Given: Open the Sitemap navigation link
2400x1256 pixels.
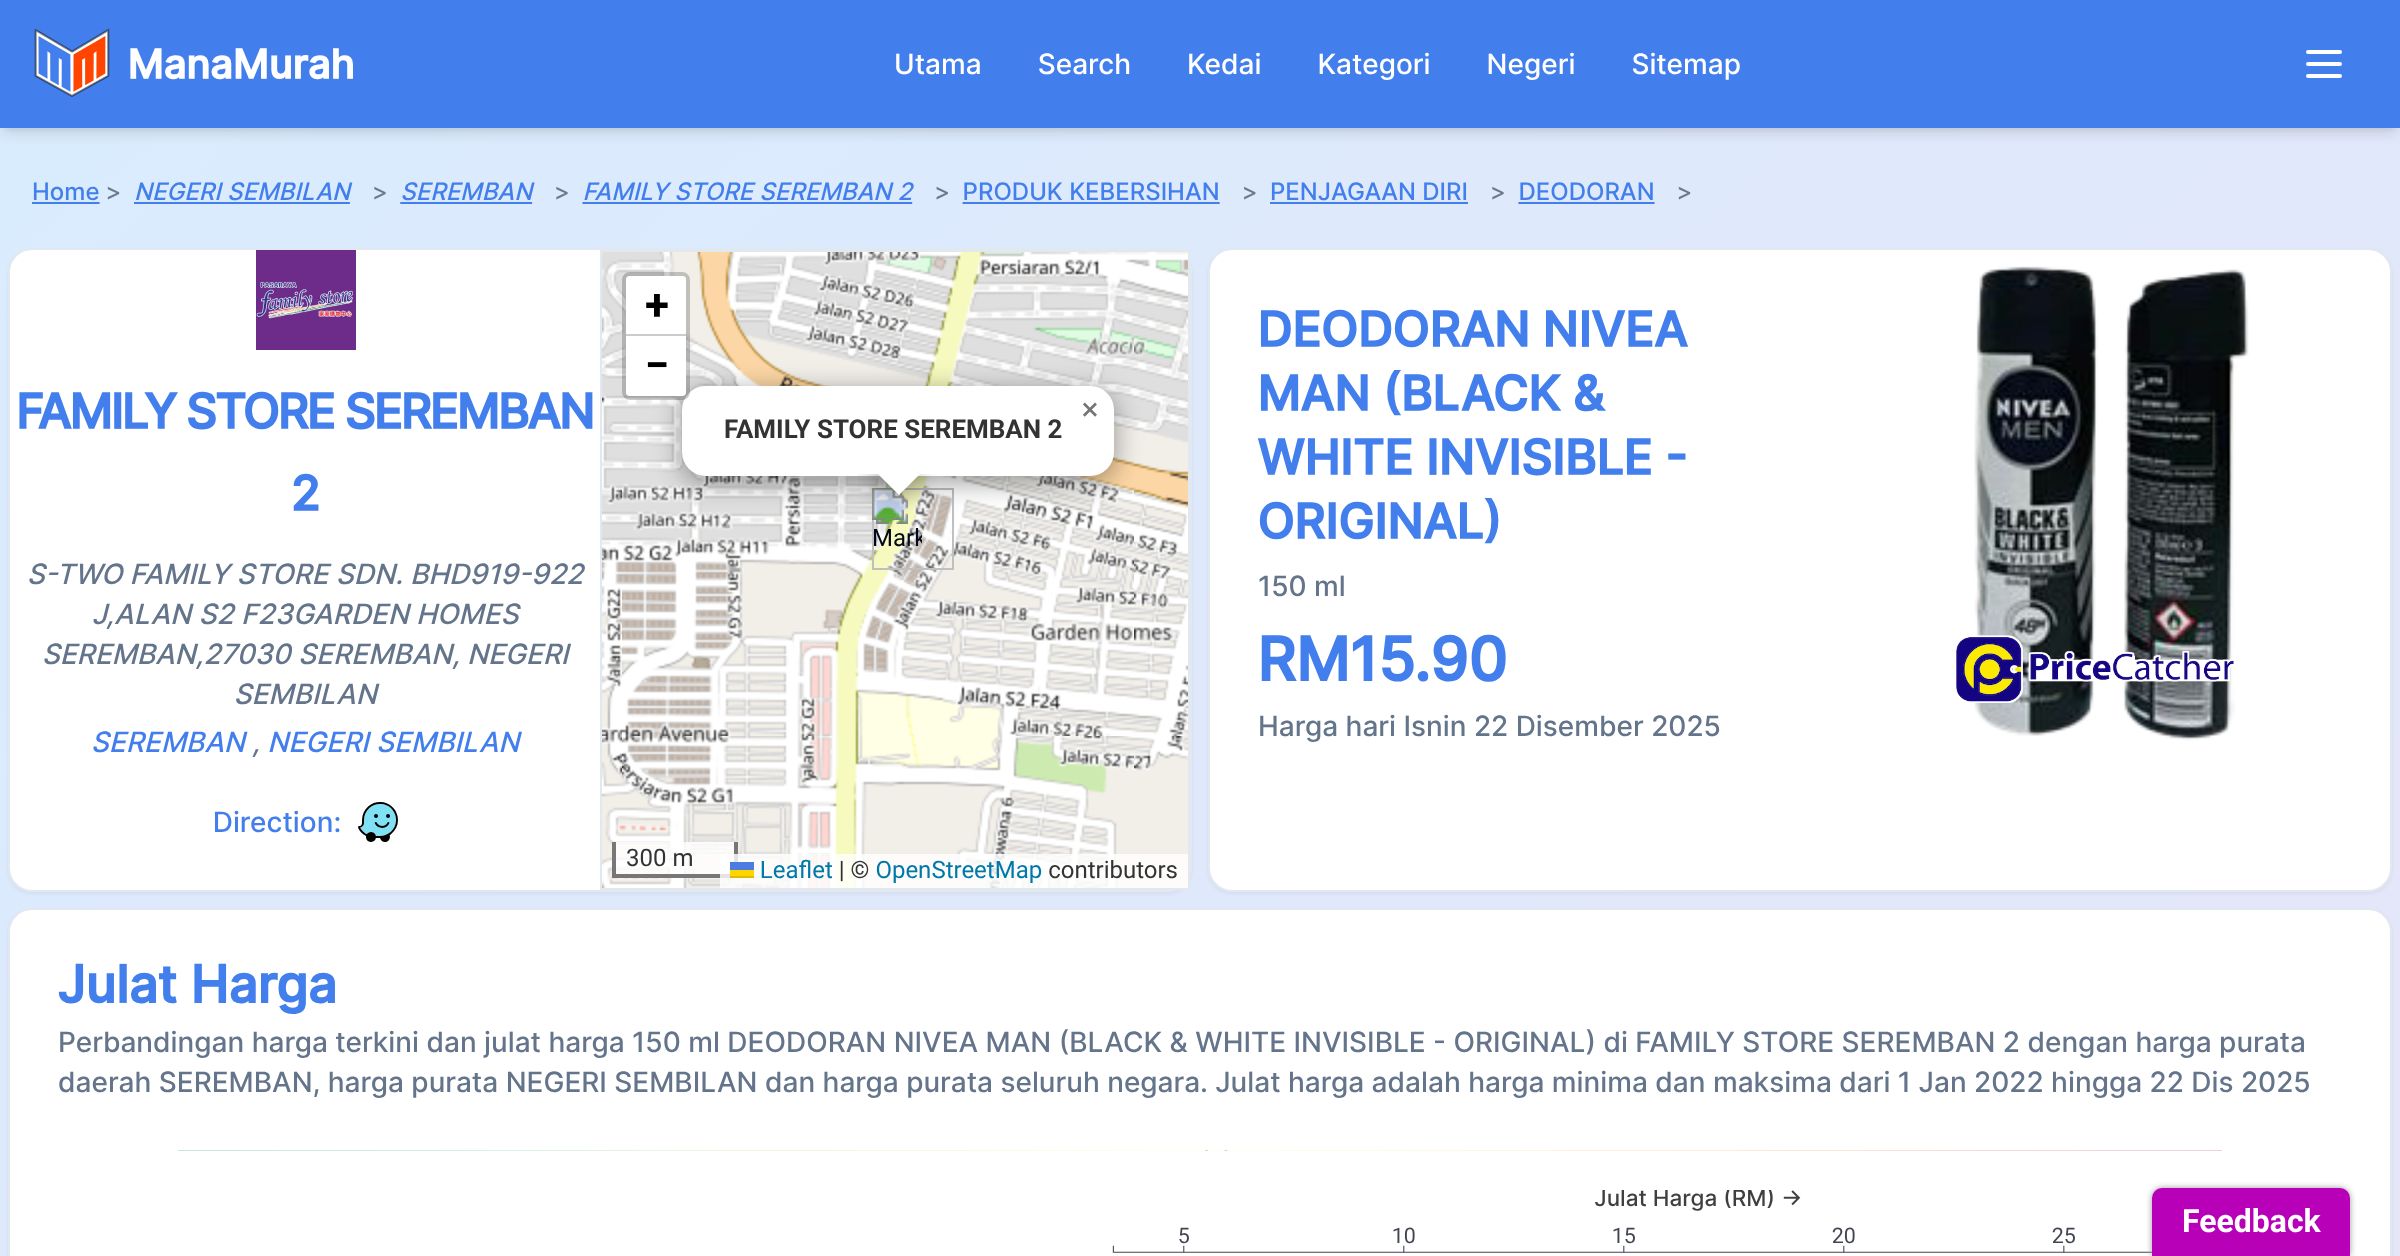Looking at the screenshot, I should [1685, 64].
